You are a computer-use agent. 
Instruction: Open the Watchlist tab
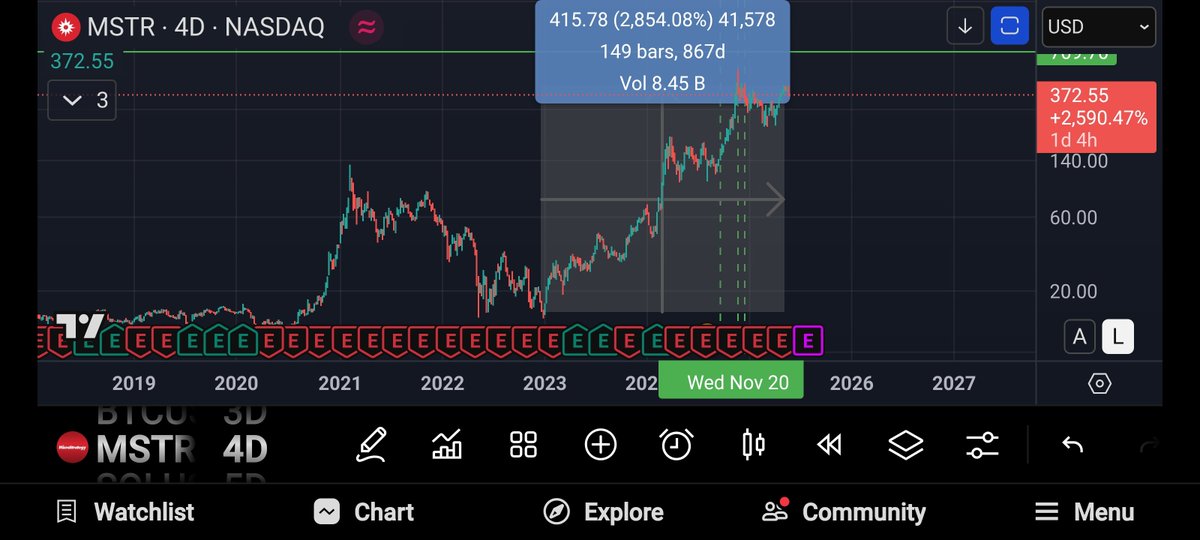pyautogui.click(x=125, y=512)
